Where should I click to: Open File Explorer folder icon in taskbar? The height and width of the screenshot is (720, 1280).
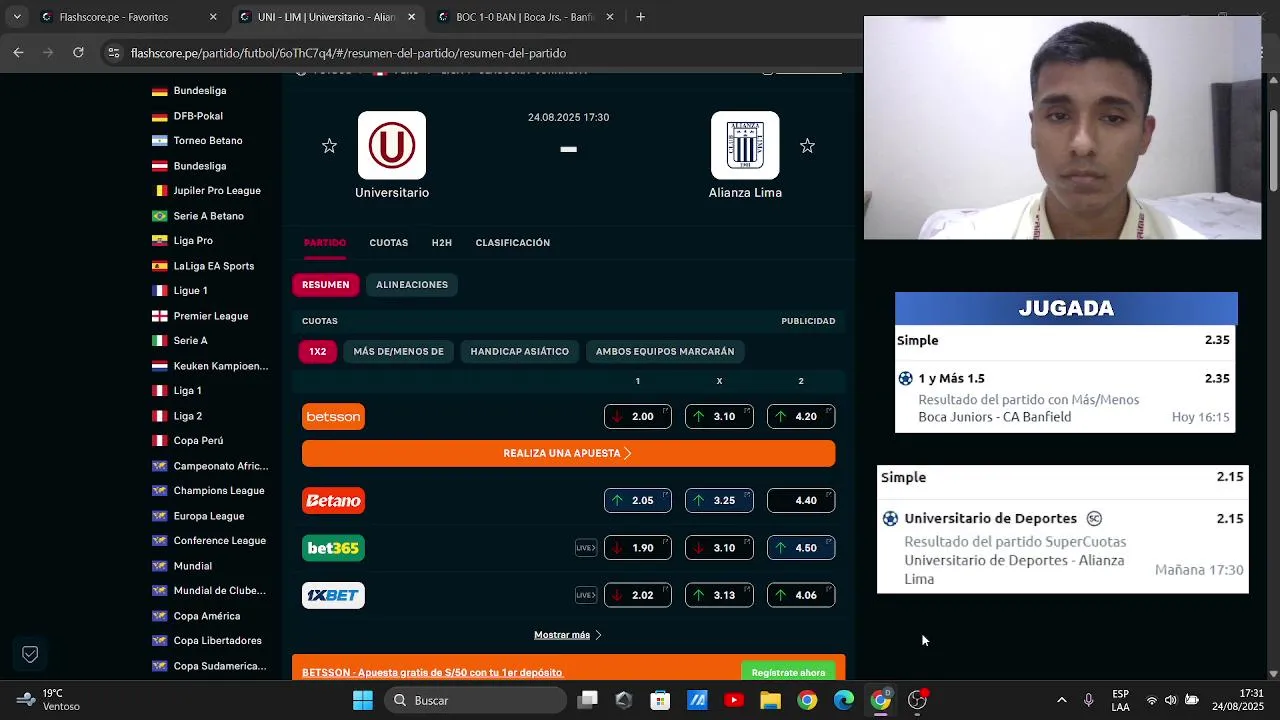(770, 700)
